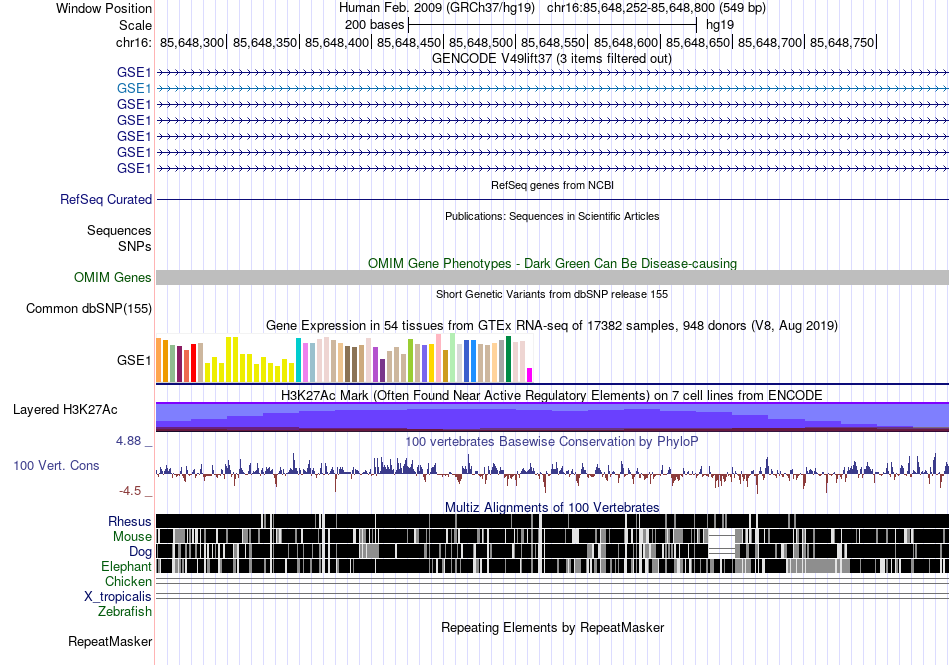Image resolution: width=950 pixels, height=665 pixels.
Task: Click the dark green bar in GTEx chart
Action: pyautogui.click(x=509, y=359)
